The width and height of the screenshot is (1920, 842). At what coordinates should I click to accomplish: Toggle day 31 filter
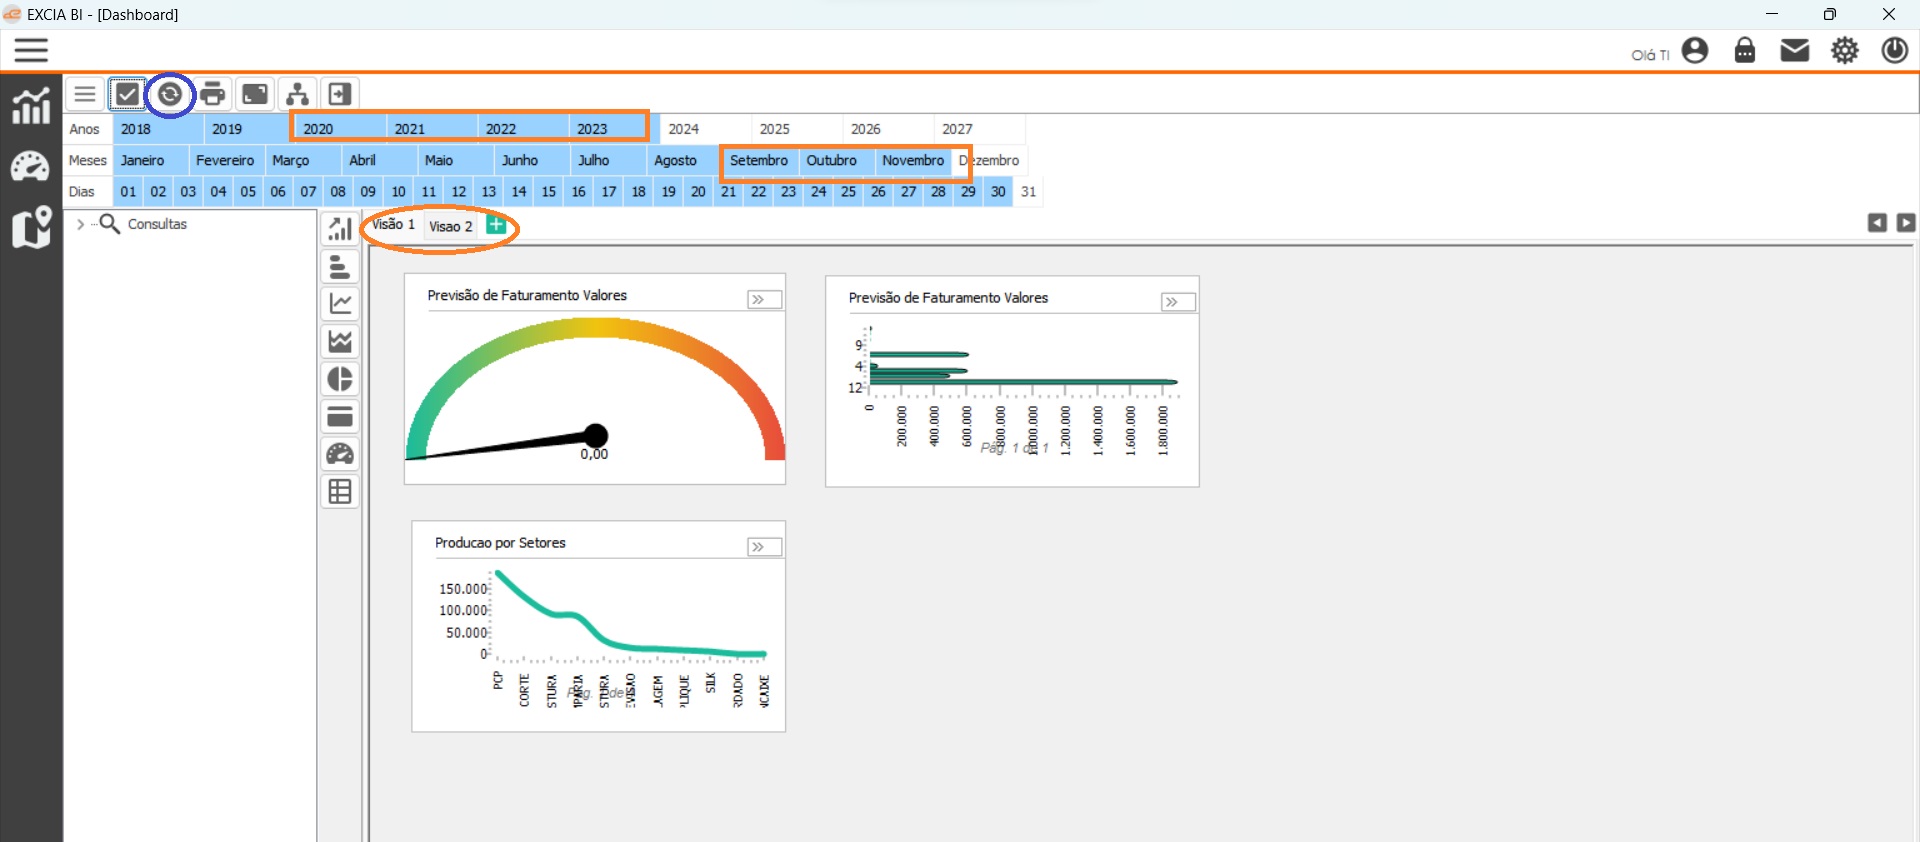coord(1028,192)
